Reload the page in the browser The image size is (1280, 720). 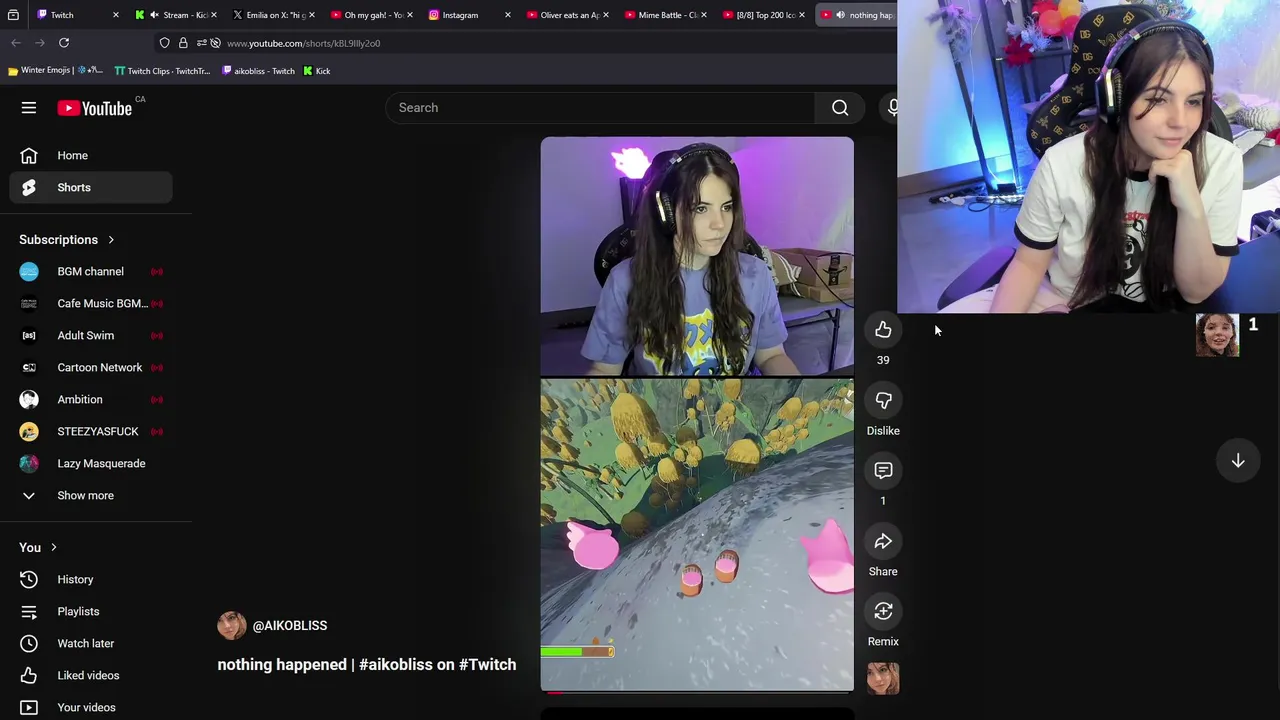click(x=64, y=43)
